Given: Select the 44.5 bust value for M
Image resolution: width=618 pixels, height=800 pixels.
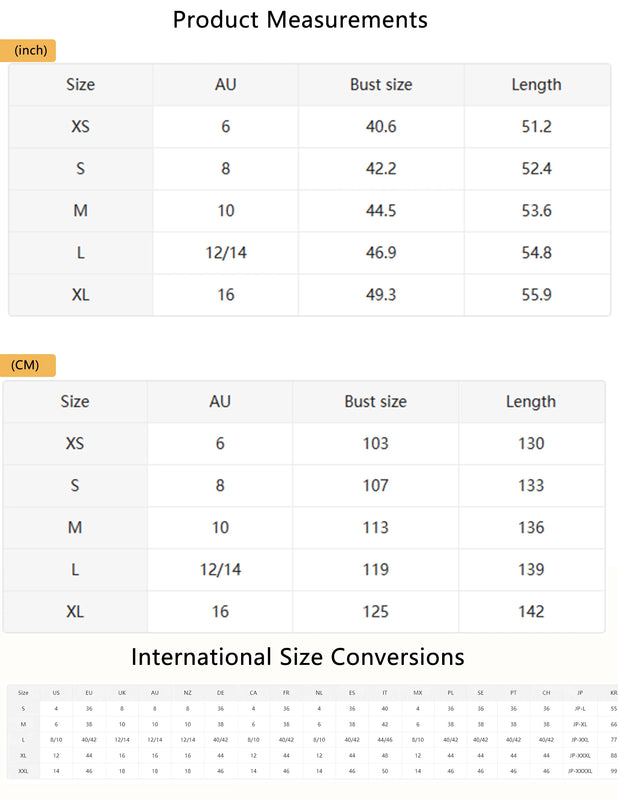Looking at the screenshot, I should pyautogui.click(x=381, y=211).
